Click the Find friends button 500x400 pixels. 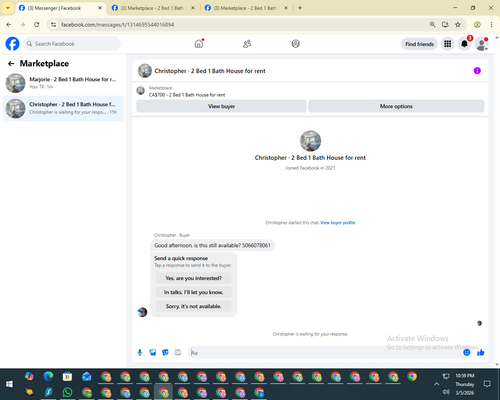(x=419, y=44)
